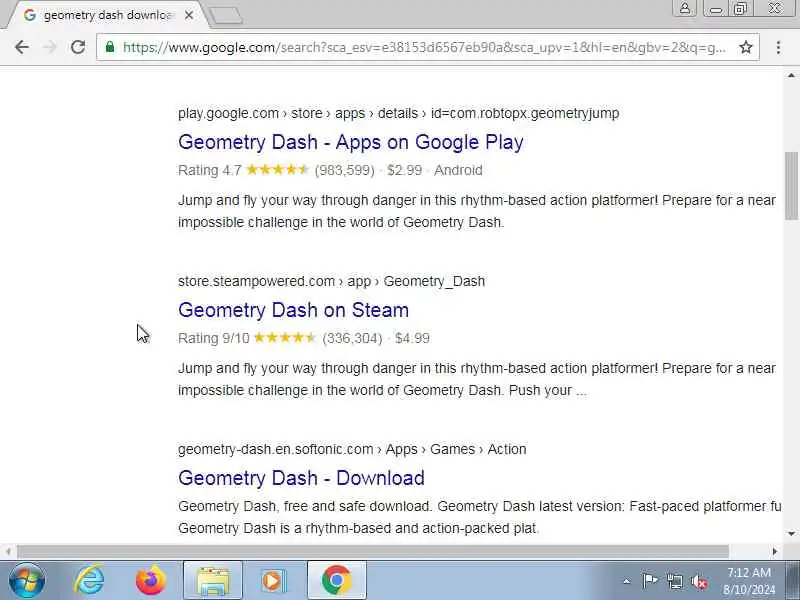The image size is (800, 600).
Task: Click the Show desktop strip
Action: tap(793, 581)
